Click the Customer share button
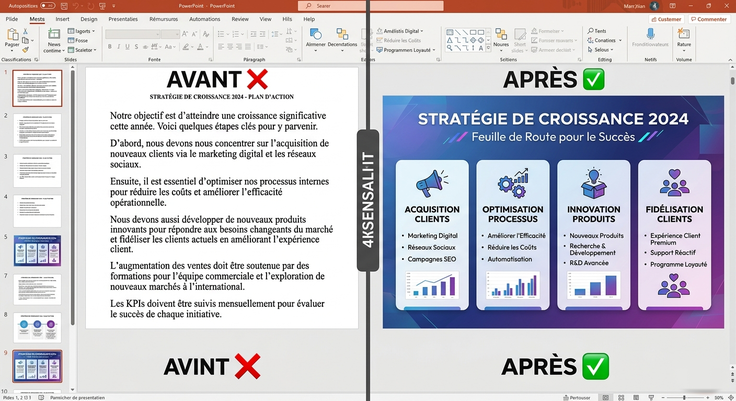Image resolution: width=736 pixels, height=401 pixels. point(667,19)
